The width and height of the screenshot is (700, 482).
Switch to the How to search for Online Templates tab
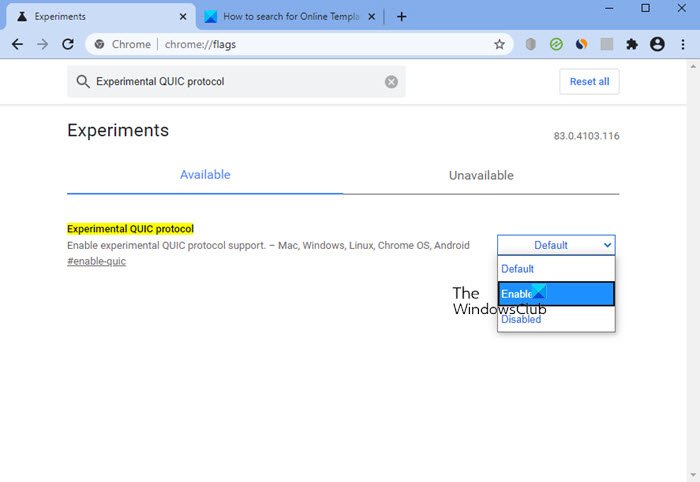click(x=290, y=17)
